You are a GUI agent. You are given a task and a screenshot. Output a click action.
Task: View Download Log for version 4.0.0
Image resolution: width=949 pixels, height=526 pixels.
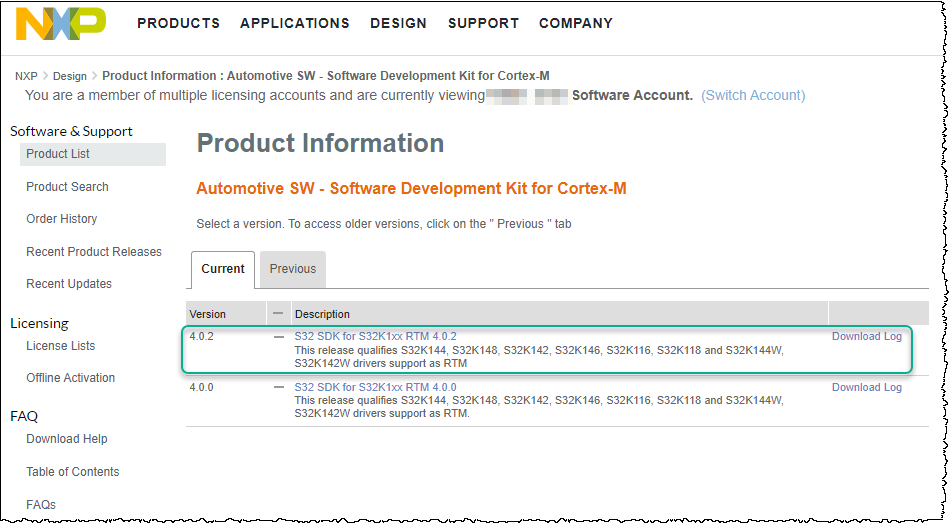point(866,388)
